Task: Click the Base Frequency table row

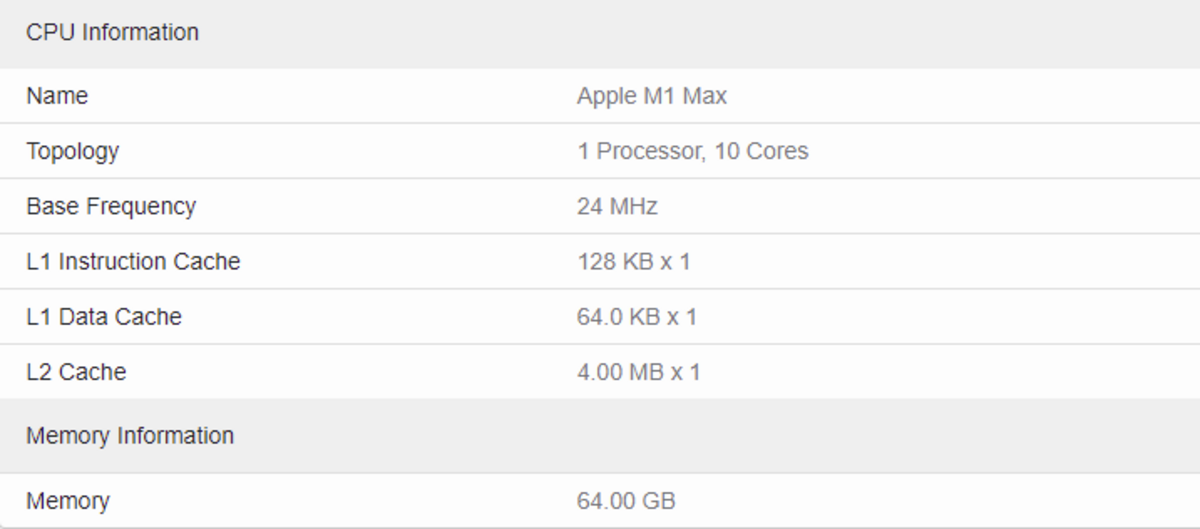Action: pyautogui.click(x=600, y=206)
